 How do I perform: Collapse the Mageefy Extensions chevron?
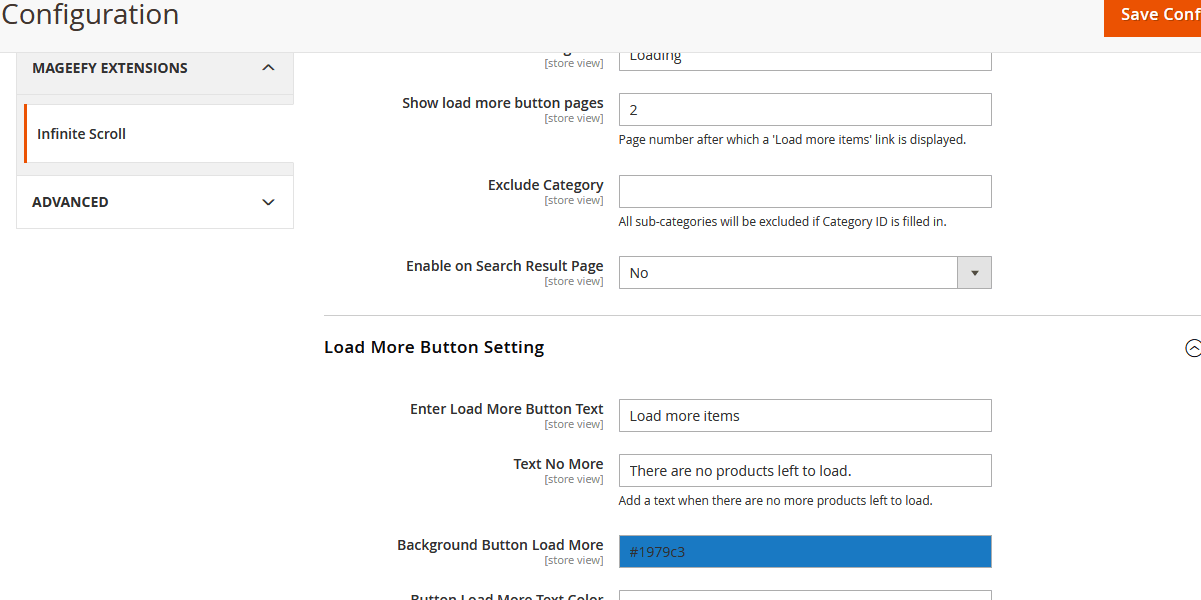(x=268, y=68)
